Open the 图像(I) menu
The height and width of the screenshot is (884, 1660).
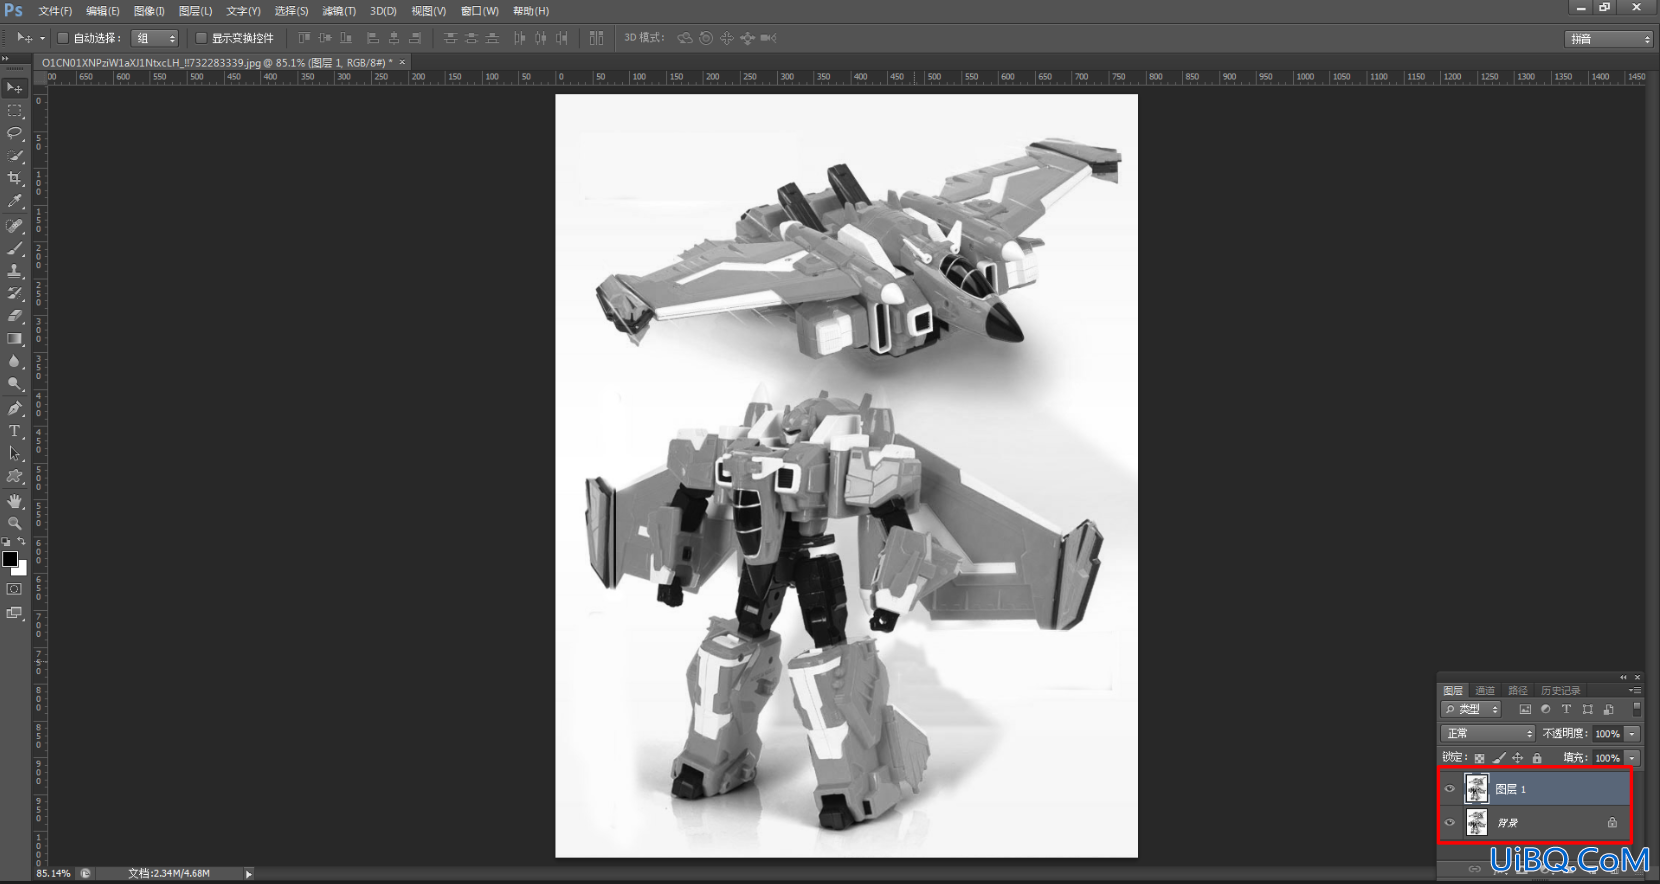(149, 11)
